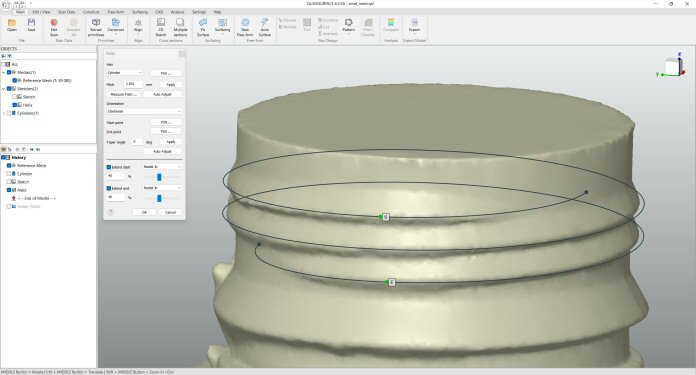Switch to the Edit / View tab
The width and height of the screenshot is (696, 375).
pyautogui.click(x=41, y=12)
